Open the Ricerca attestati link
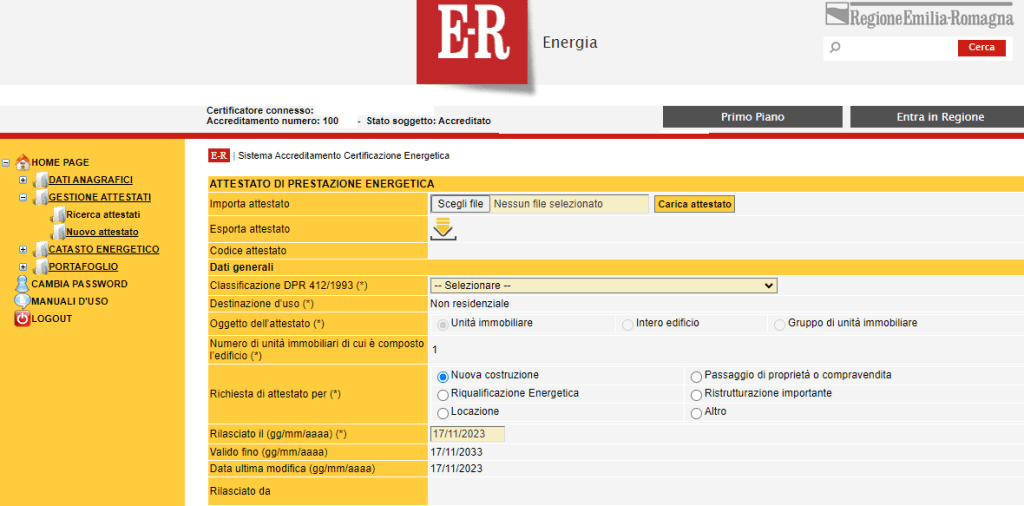1024x506 pixels. (x=103, y=214)
